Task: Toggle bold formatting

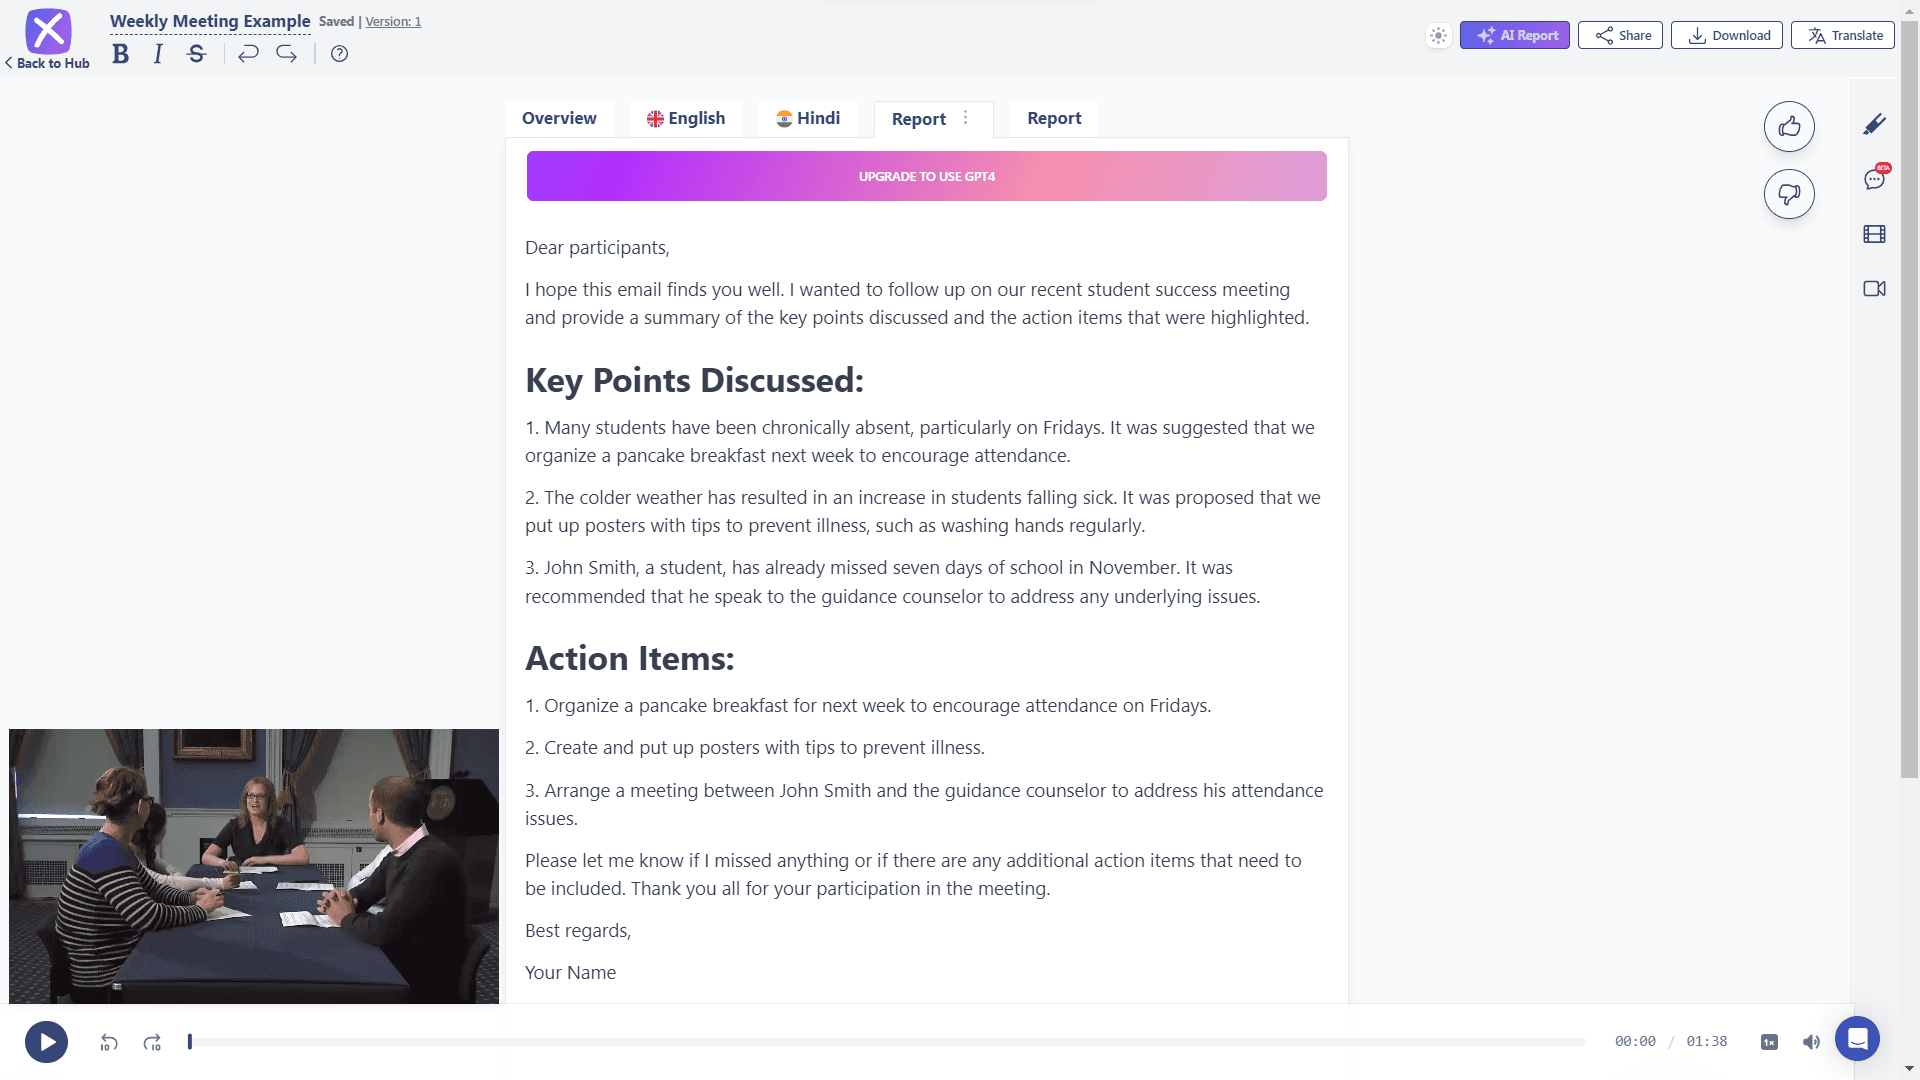Action: [119, 54]
